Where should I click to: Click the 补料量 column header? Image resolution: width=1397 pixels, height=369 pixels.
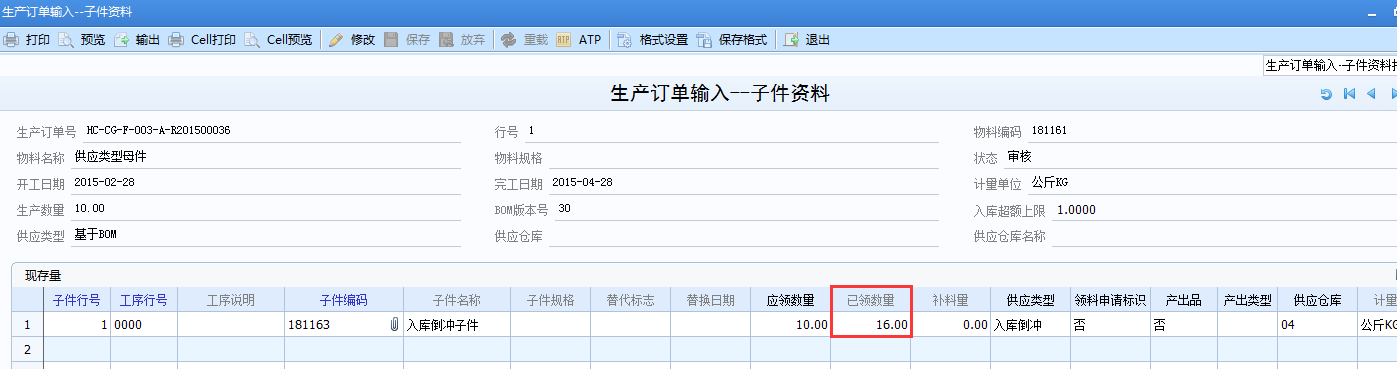pos(951,300)
